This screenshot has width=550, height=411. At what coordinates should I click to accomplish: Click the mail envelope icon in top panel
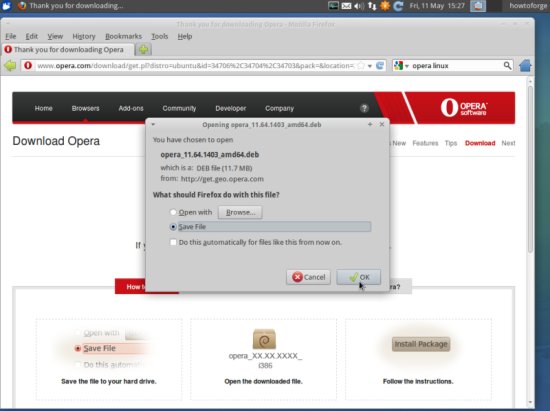(x=346, y=6)
